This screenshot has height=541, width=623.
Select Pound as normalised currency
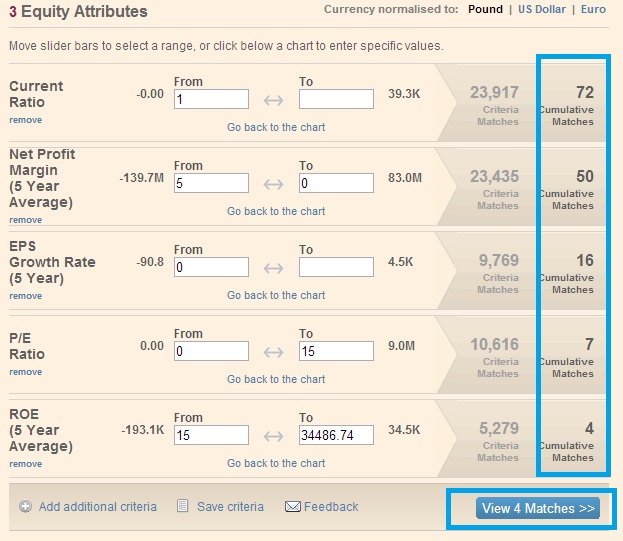tap(485, 10)
